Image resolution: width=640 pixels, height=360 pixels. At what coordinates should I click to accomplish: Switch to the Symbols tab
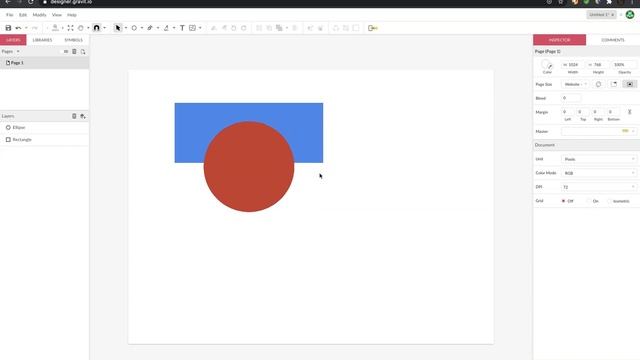point(73,40)
